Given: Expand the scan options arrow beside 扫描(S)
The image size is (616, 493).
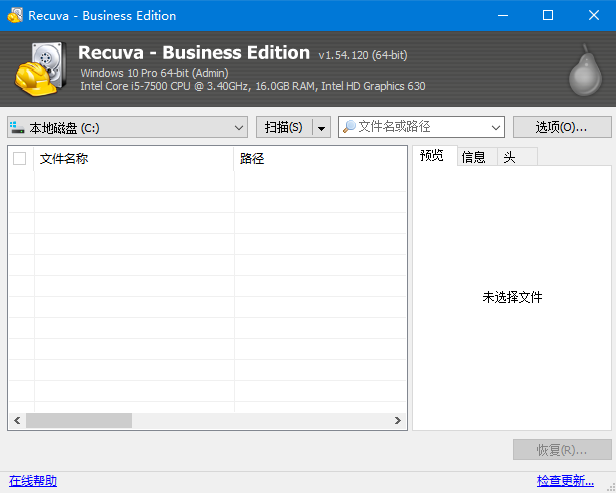Looking at the screenshot, I should coord(321,128).
